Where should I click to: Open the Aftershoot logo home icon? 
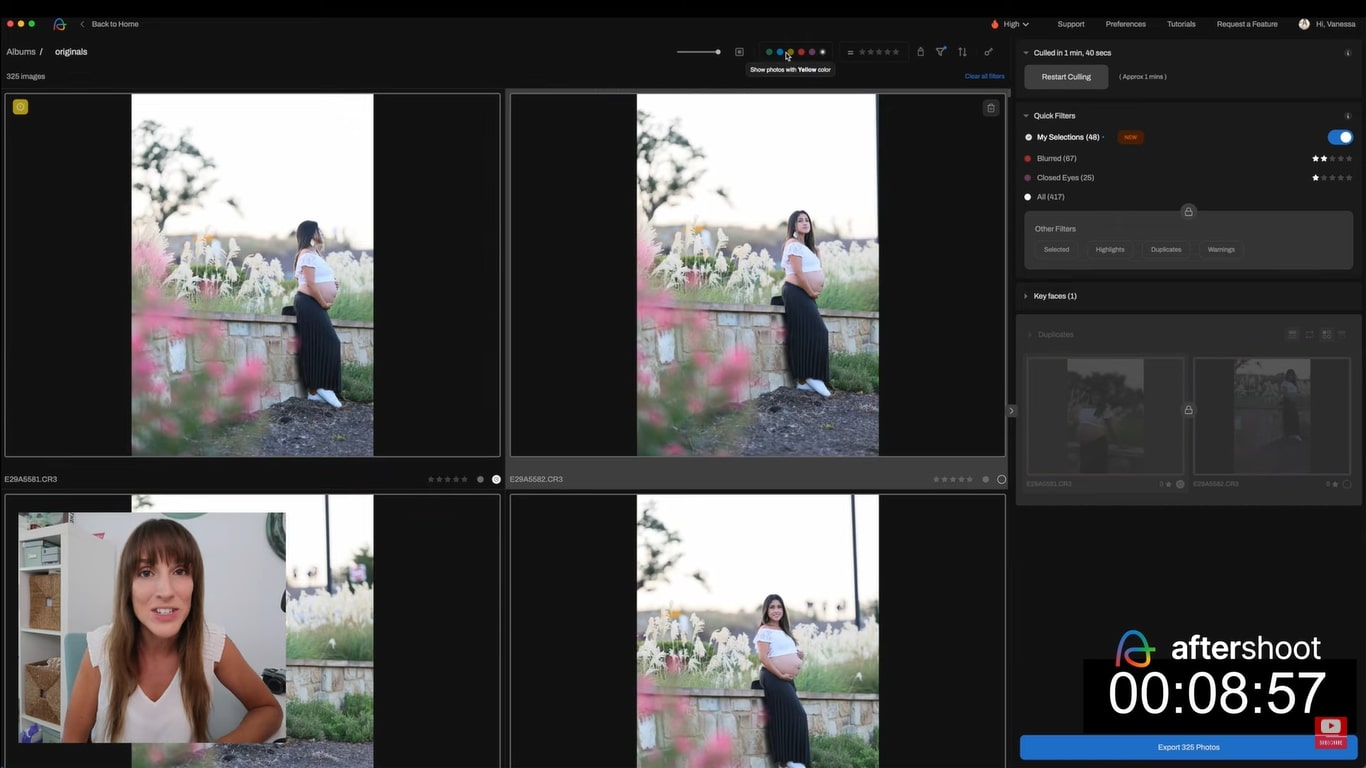coord(60,24)
